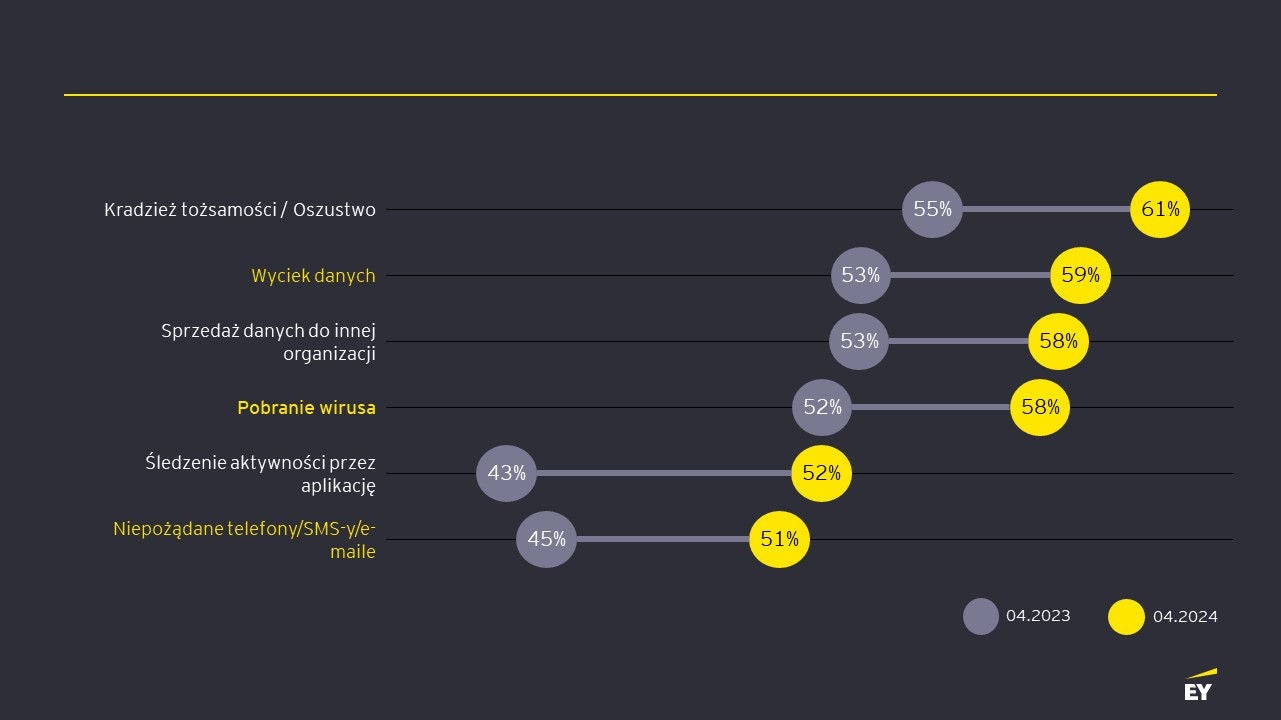Click the EY logo
Screen dimensions: 1281x720
tap(1198, 686)
